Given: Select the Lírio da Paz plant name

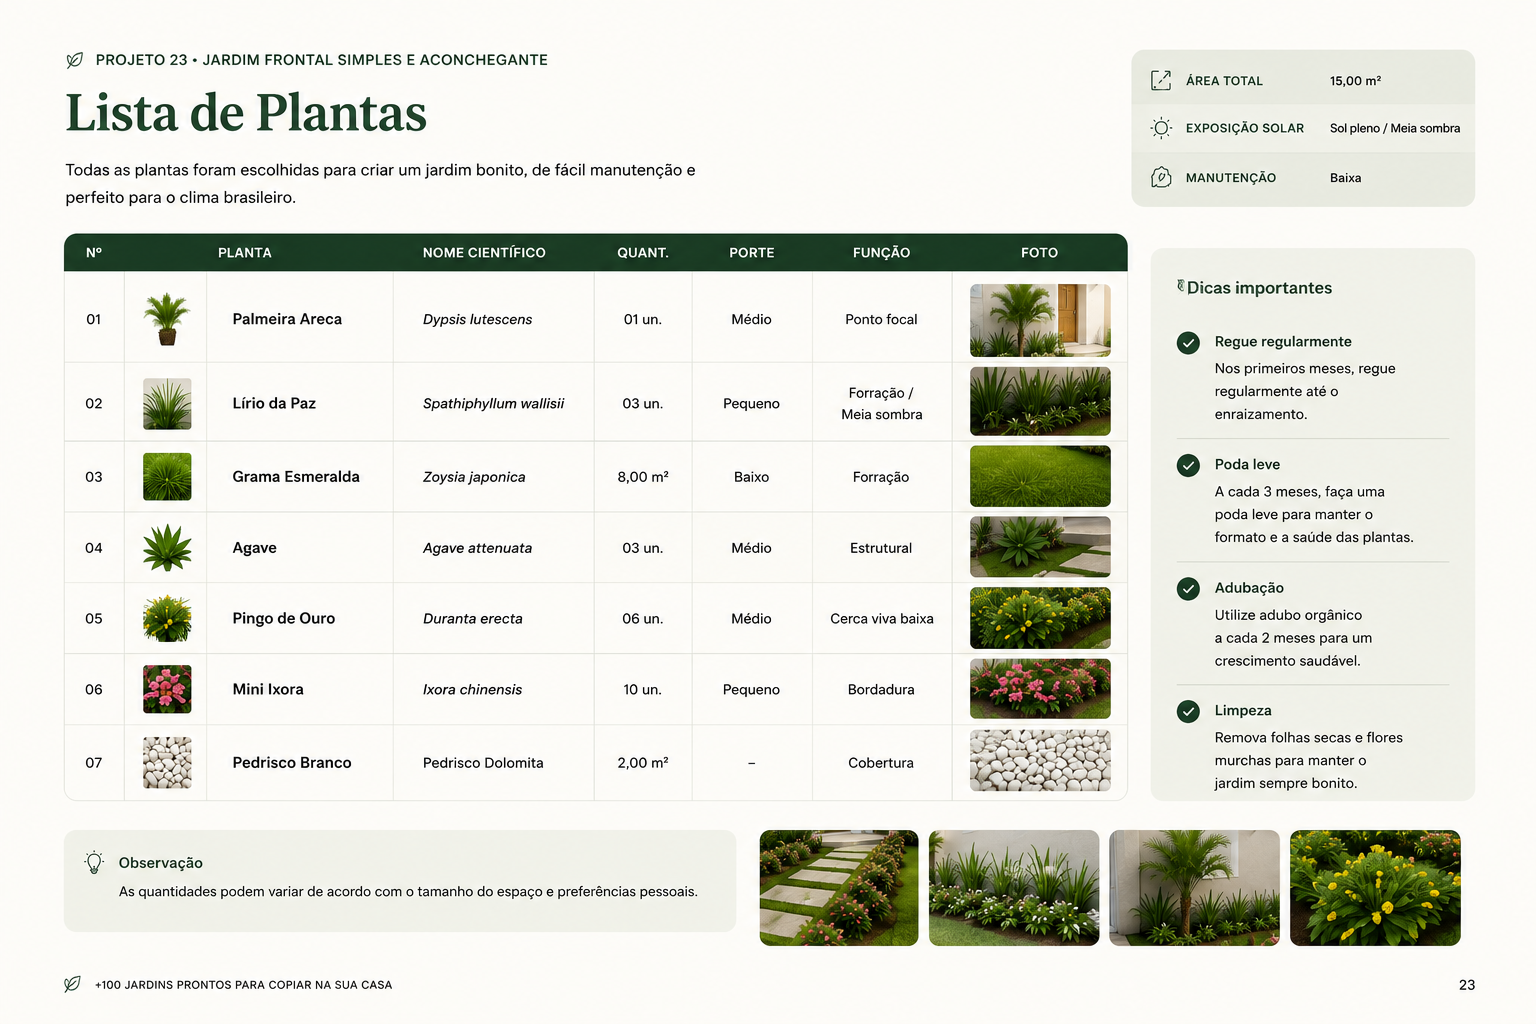Looking at the screenshot, I should [x=274, y=403].
